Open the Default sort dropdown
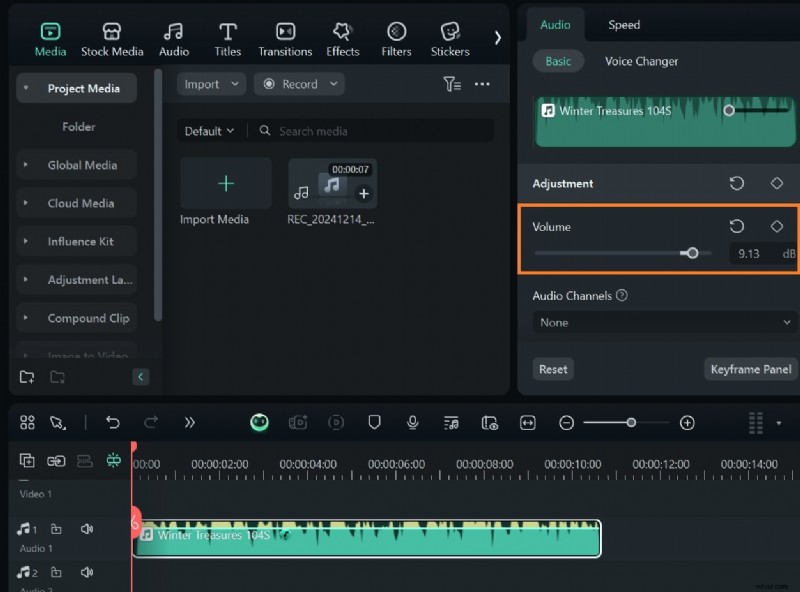This screenshot has height=592, width=800. click(x=209, y=130)
